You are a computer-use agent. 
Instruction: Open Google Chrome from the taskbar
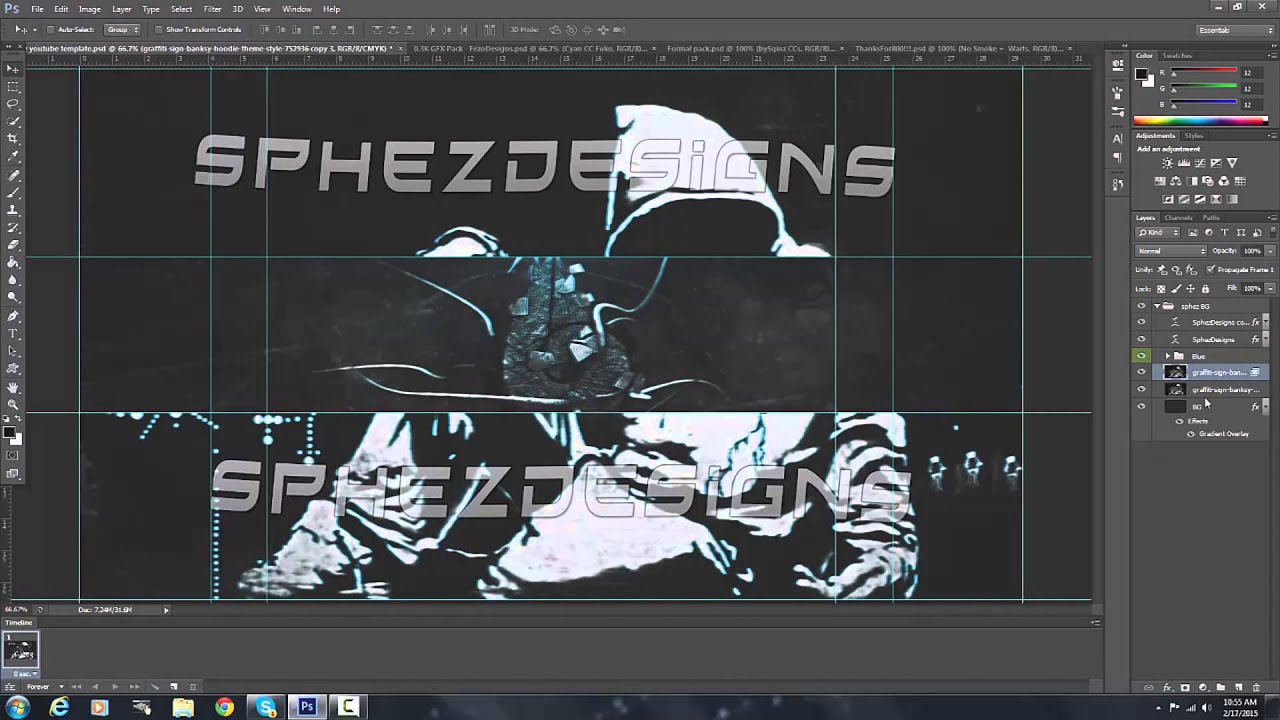(x=224, y=707)
